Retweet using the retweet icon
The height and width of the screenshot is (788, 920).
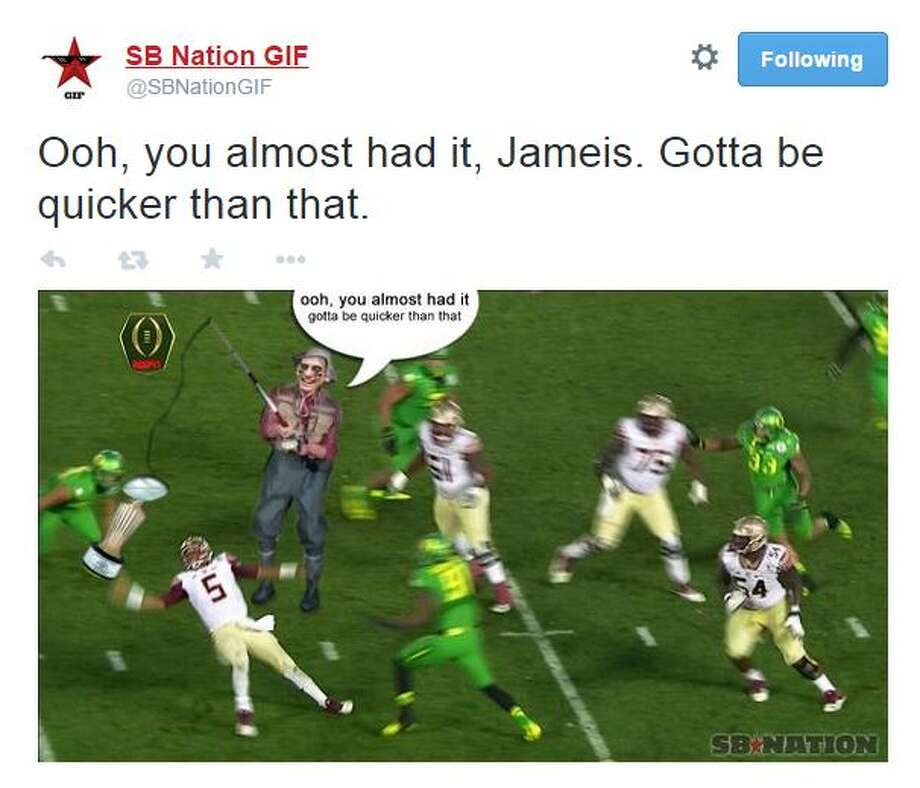point(133,259)
